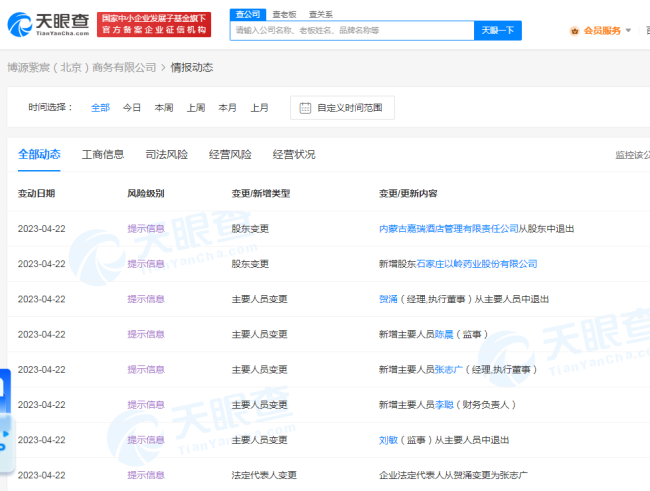This screenshot has height=491, width=650.
Task: Switch to the 工商信息 tab
Action: click(103, 155)
